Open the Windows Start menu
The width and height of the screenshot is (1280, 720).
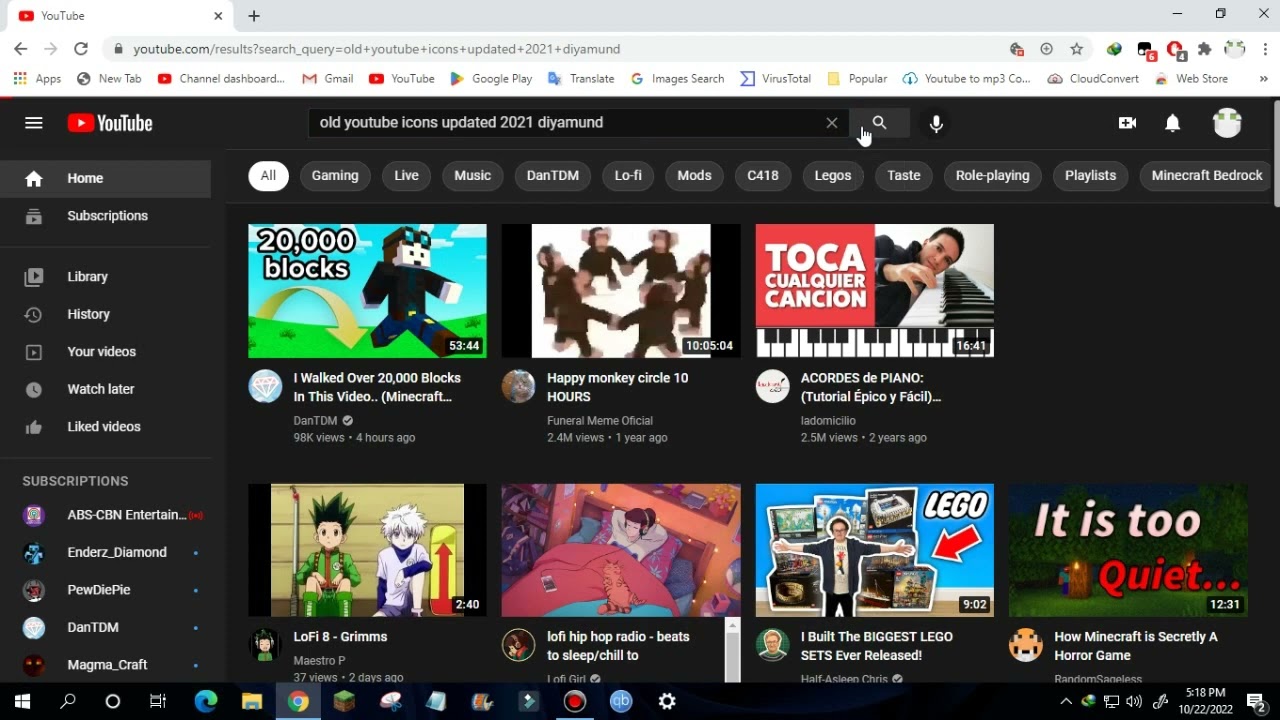coord(22,702)
